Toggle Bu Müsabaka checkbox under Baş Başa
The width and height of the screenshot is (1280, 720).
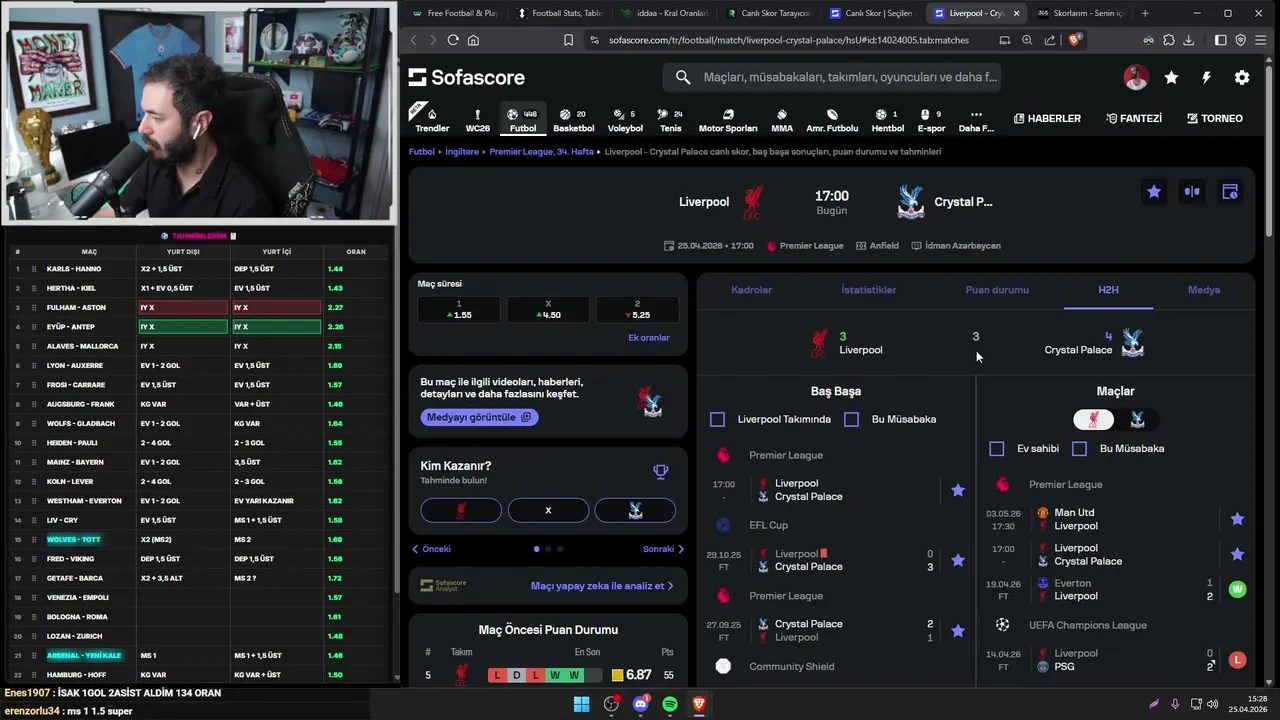851,420
